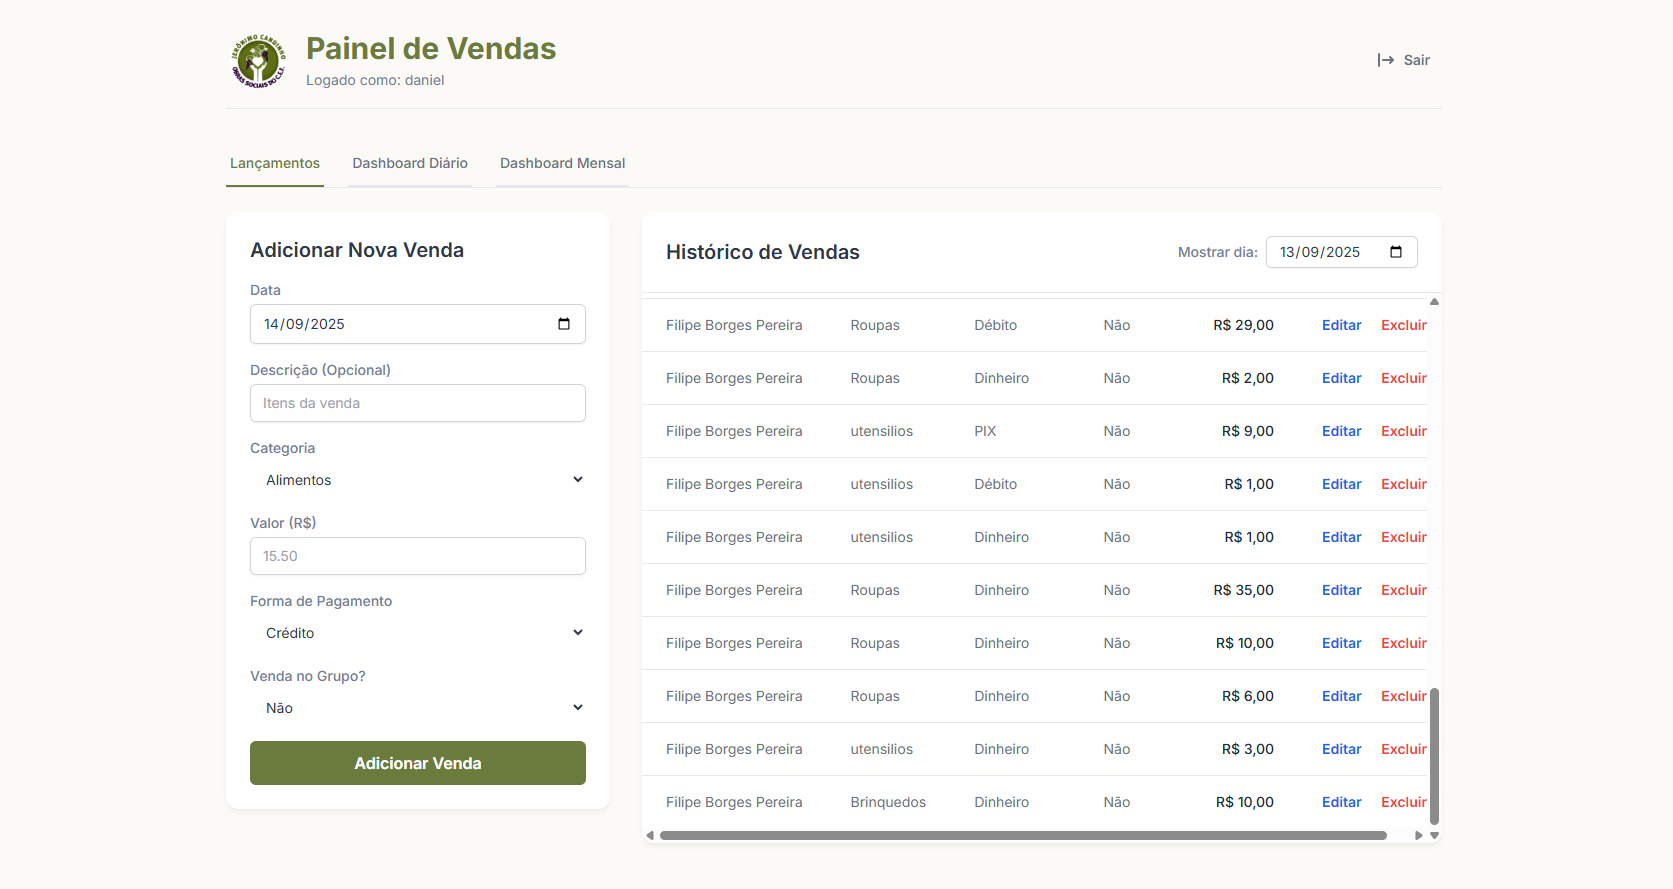1673x889 pixels.
Task: Click table scroll up arrow
Action: pos(1434,301)
